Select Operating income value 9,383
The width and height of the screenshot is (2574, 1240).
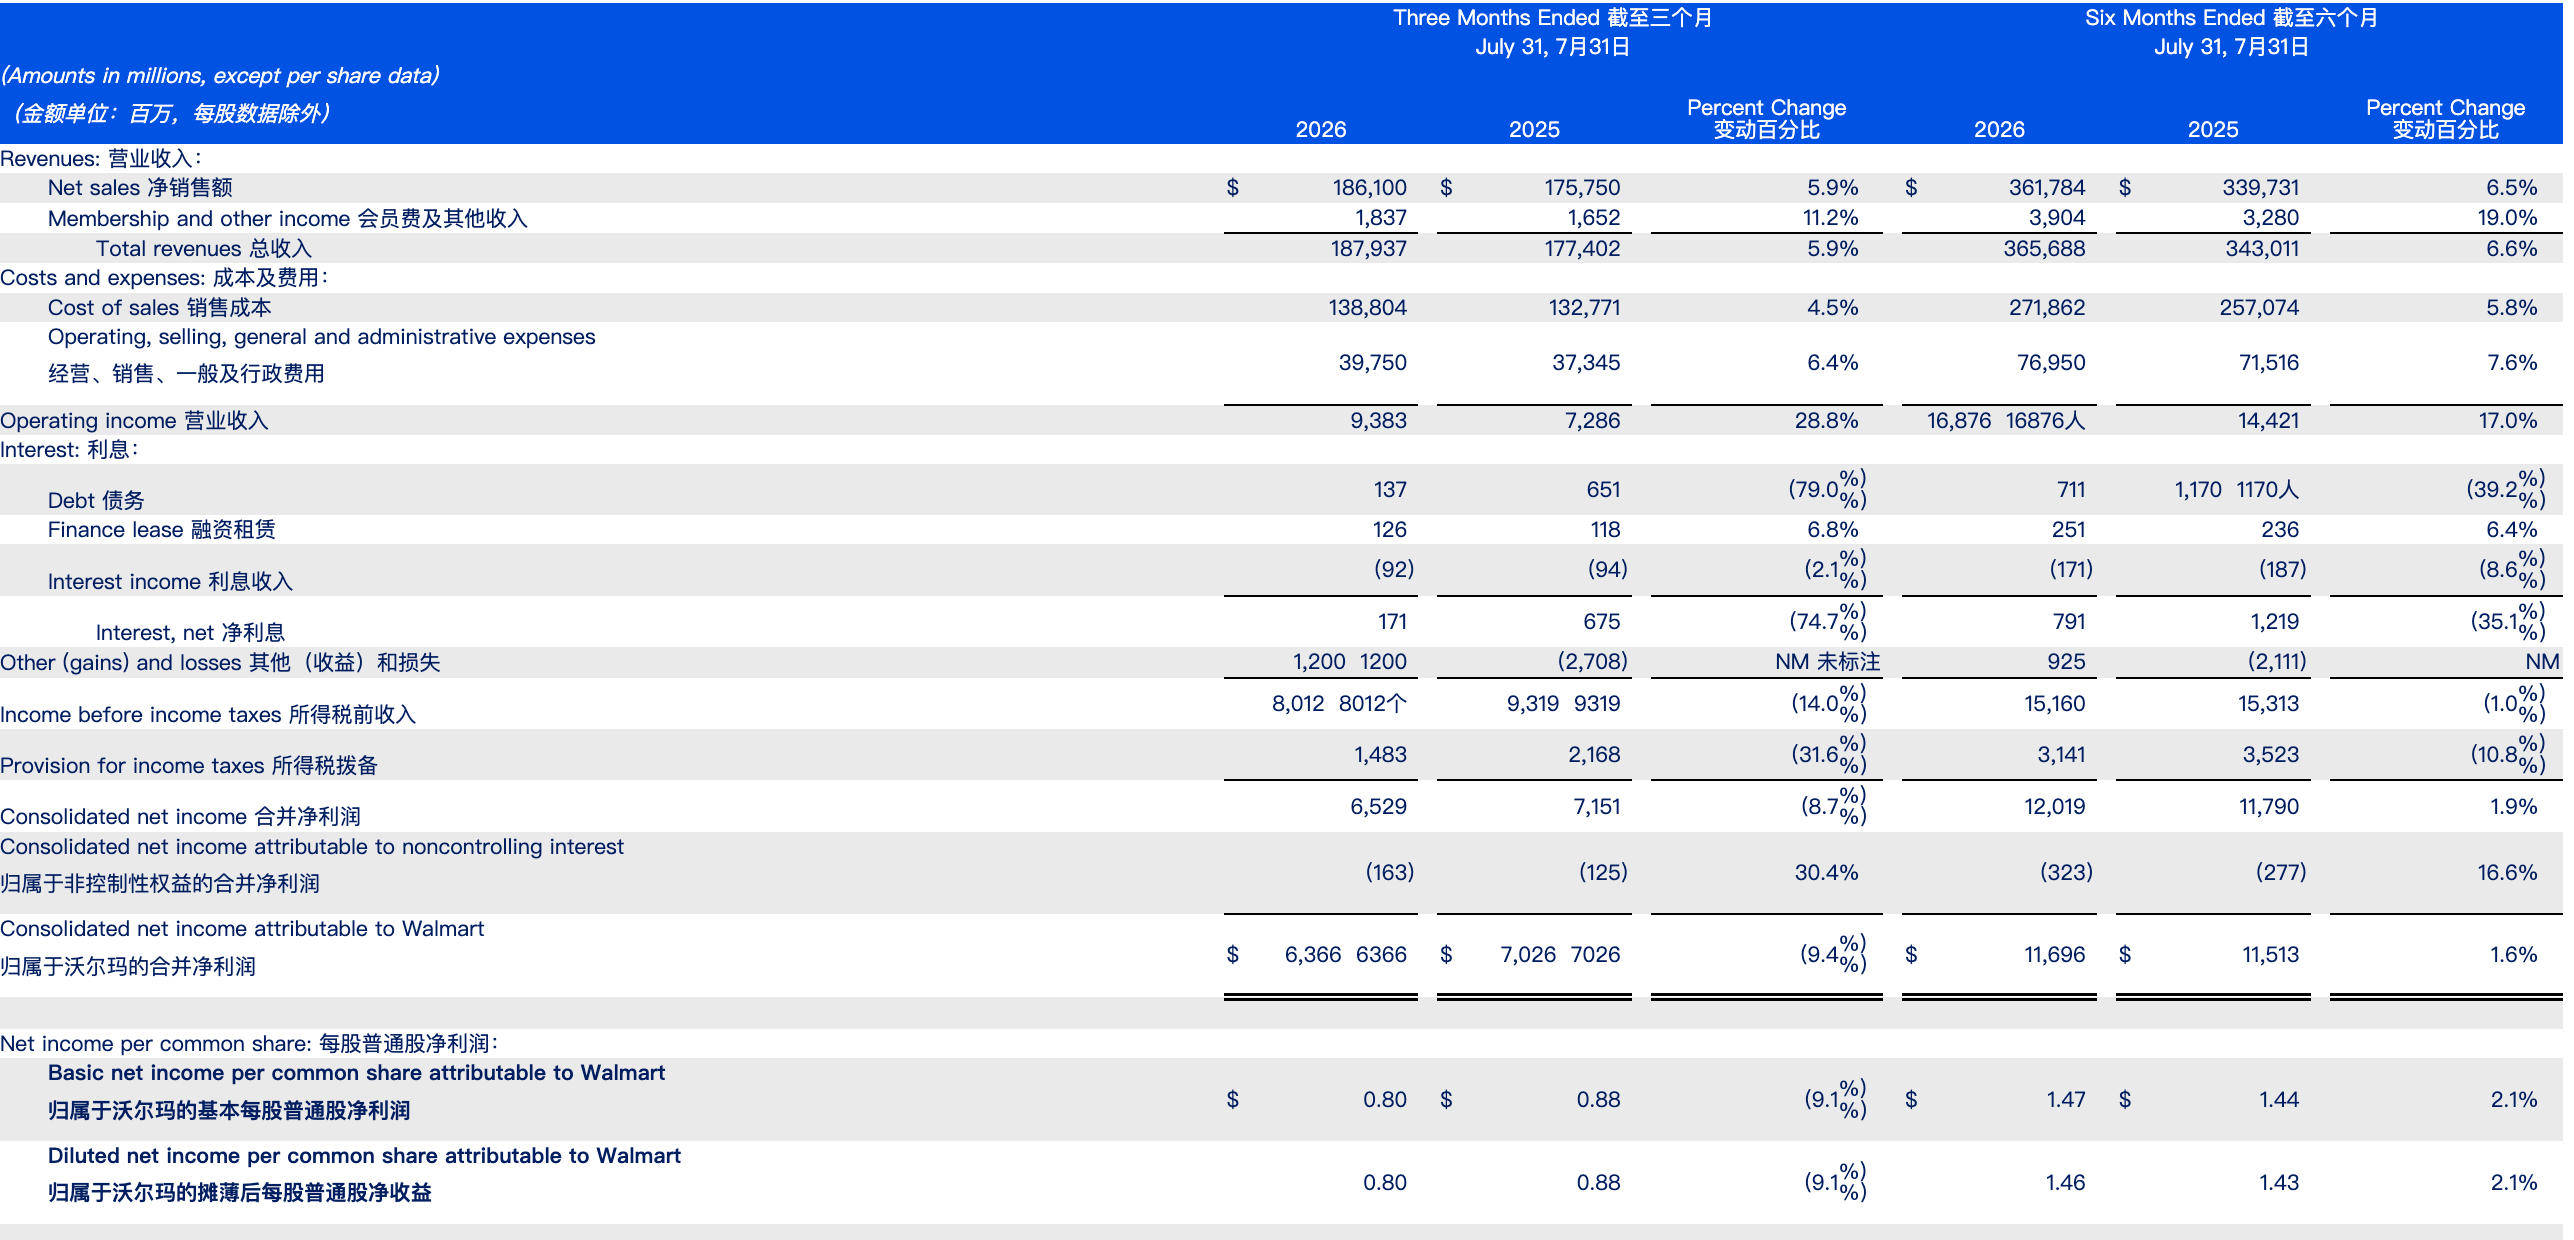point(1378,421)
